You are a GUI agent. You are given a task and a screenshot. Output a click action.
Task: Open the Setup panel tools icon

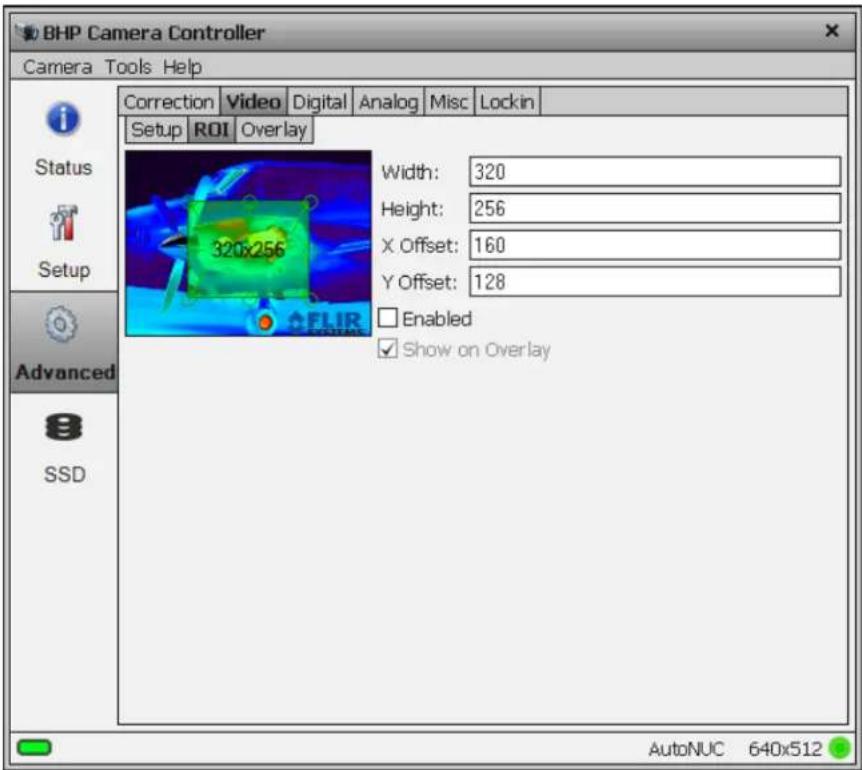pos(64,223)
